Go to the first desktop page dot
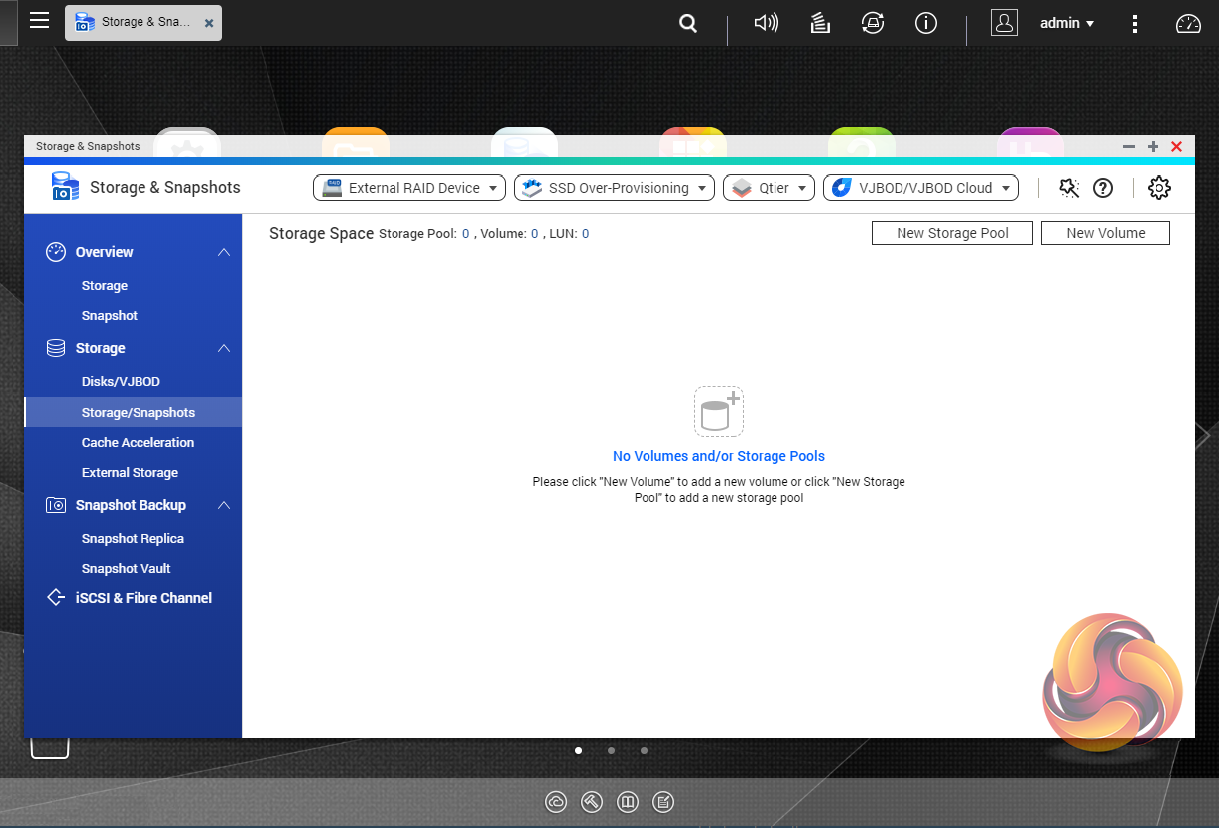Screen dimensions: 1219x829 pos(578,750)
